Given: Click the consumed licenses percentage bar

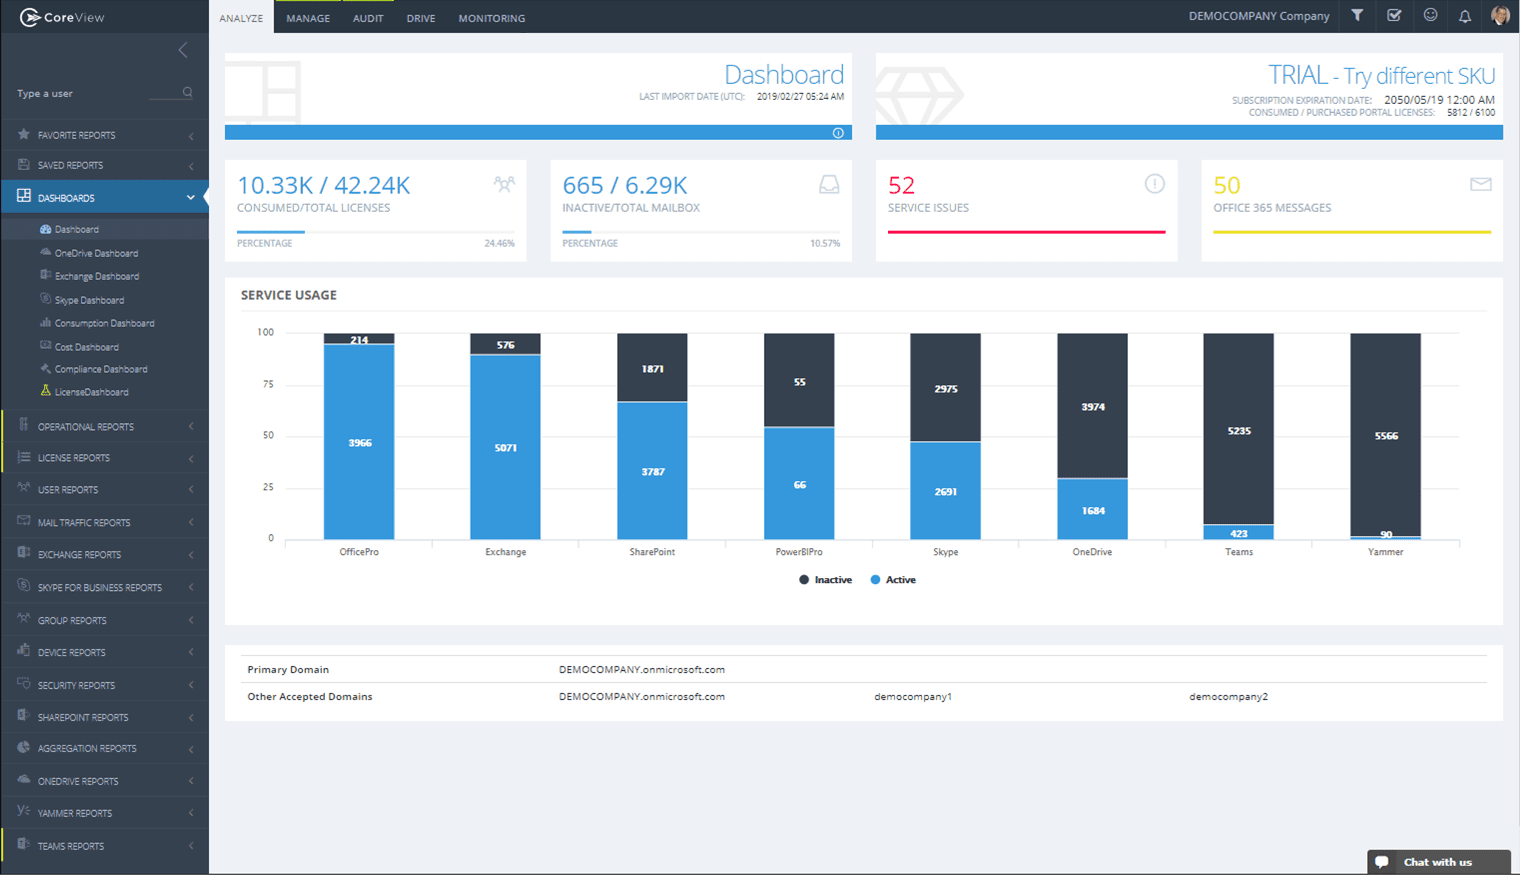Looking at the screenshot, I should (376, 232).
